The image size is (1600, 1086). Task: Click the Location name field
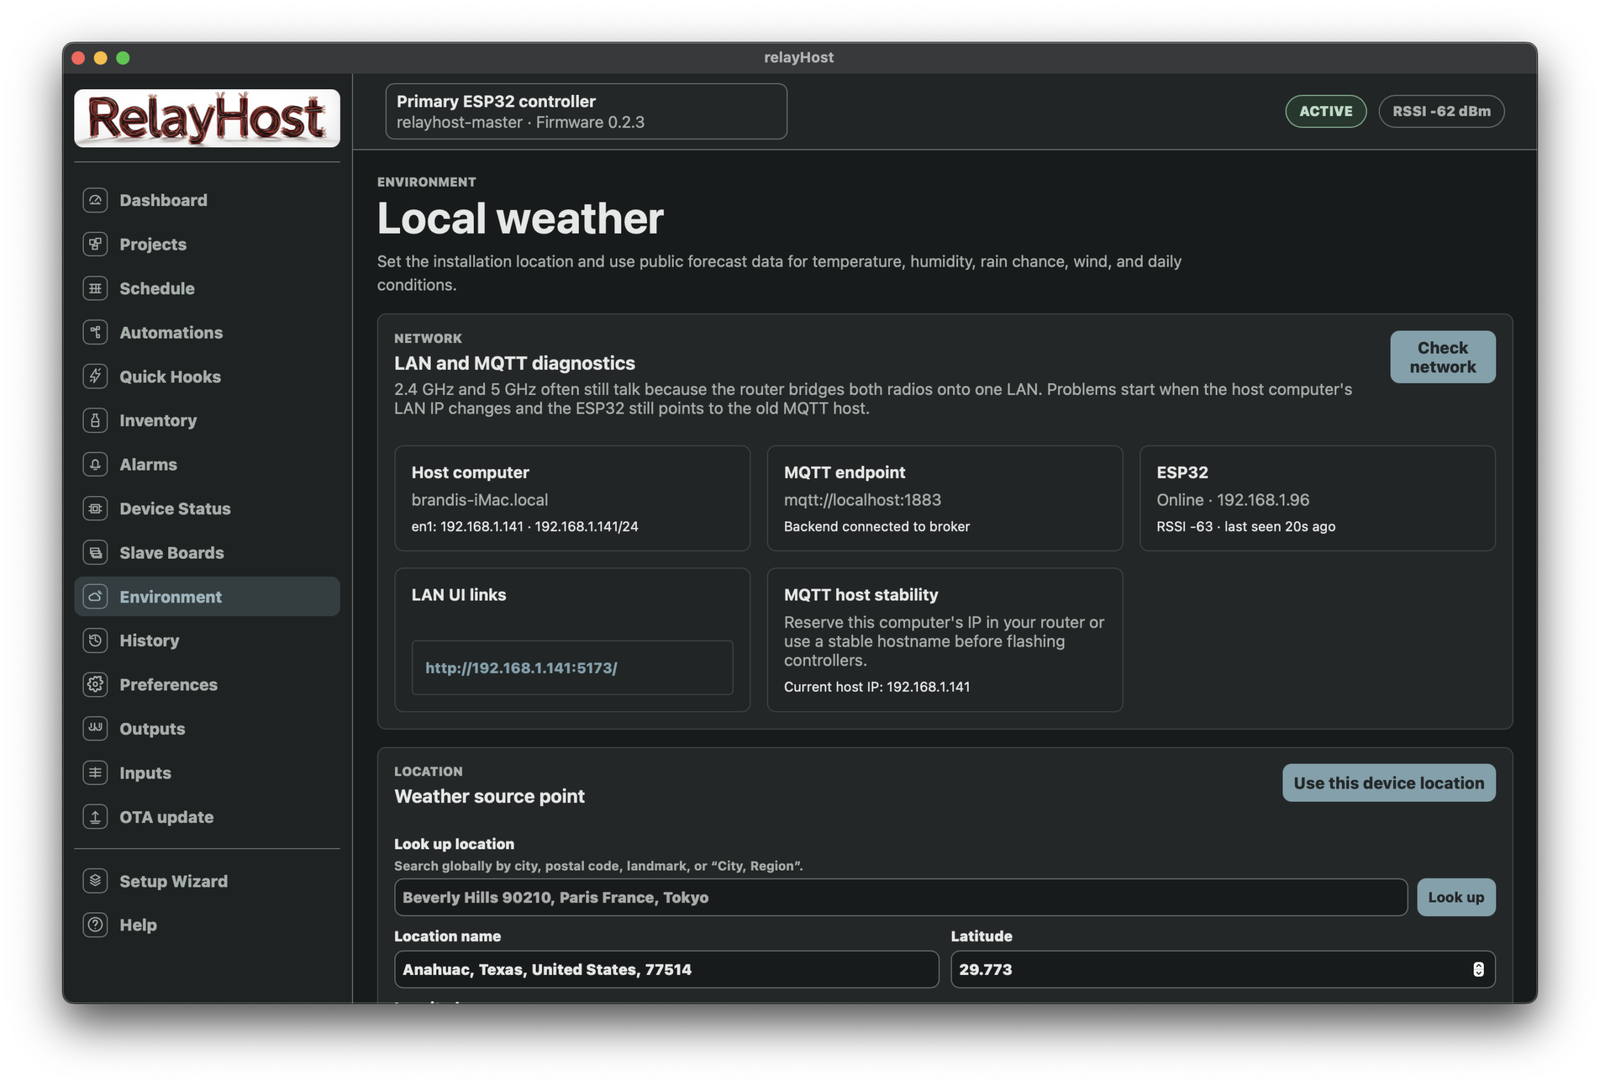tap(666, 969)
